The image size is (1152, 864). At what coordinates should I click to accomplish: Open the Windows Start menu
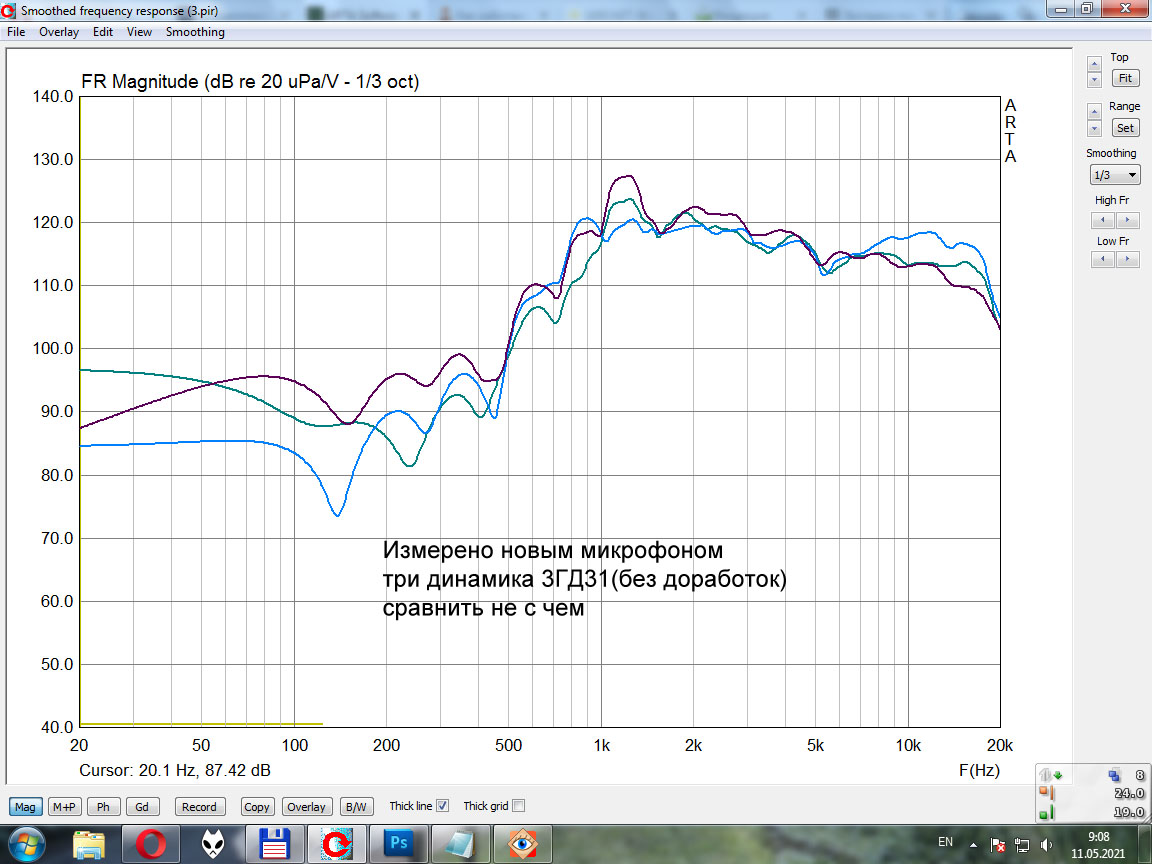(26, 844)
